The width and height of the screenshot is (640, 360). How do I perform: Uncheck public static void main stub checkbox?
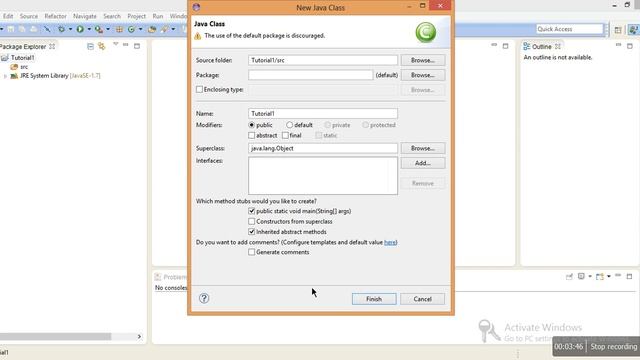pos(251,211)
